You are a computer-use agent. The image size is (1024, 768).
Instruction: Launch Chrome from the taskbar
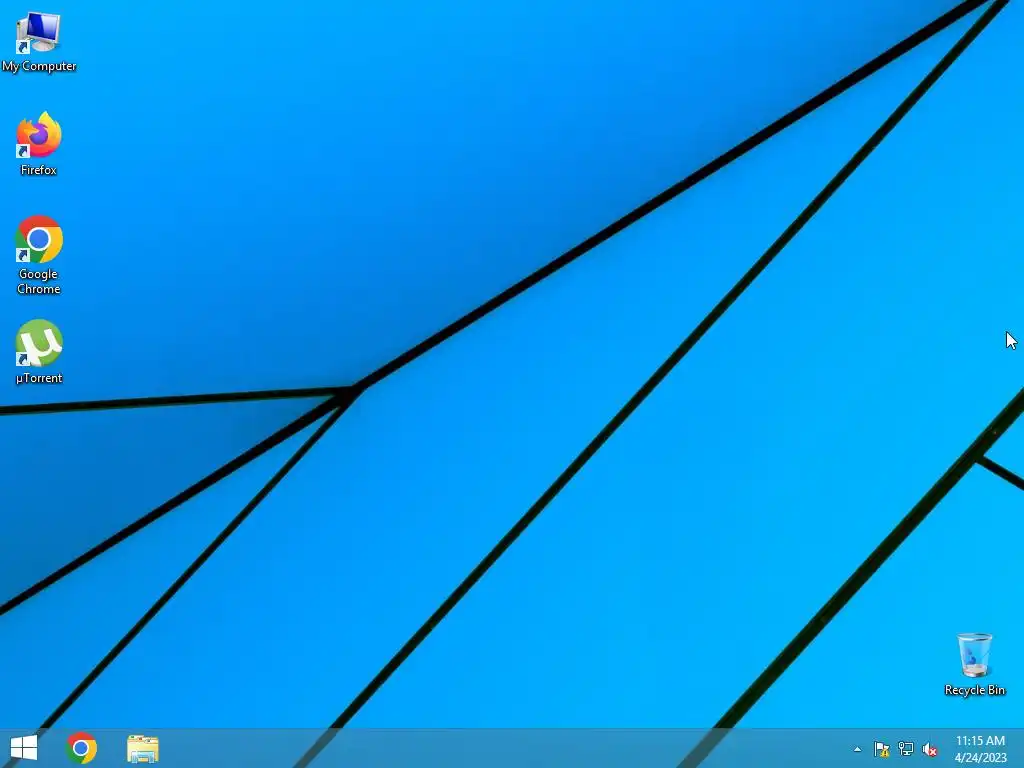(x=82, y=748)
